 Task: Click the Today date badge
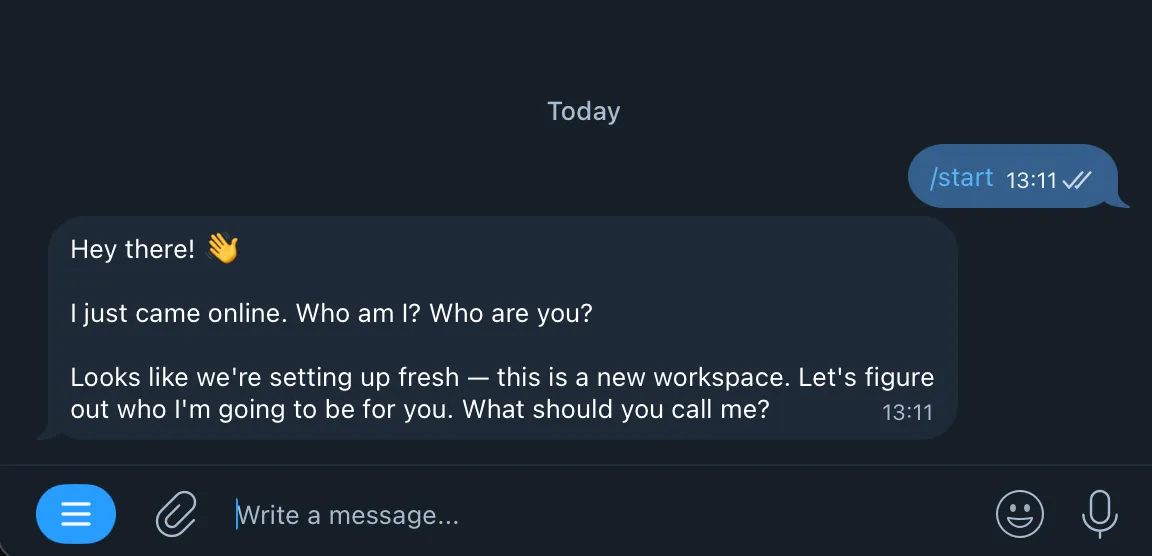click(583, 111)
